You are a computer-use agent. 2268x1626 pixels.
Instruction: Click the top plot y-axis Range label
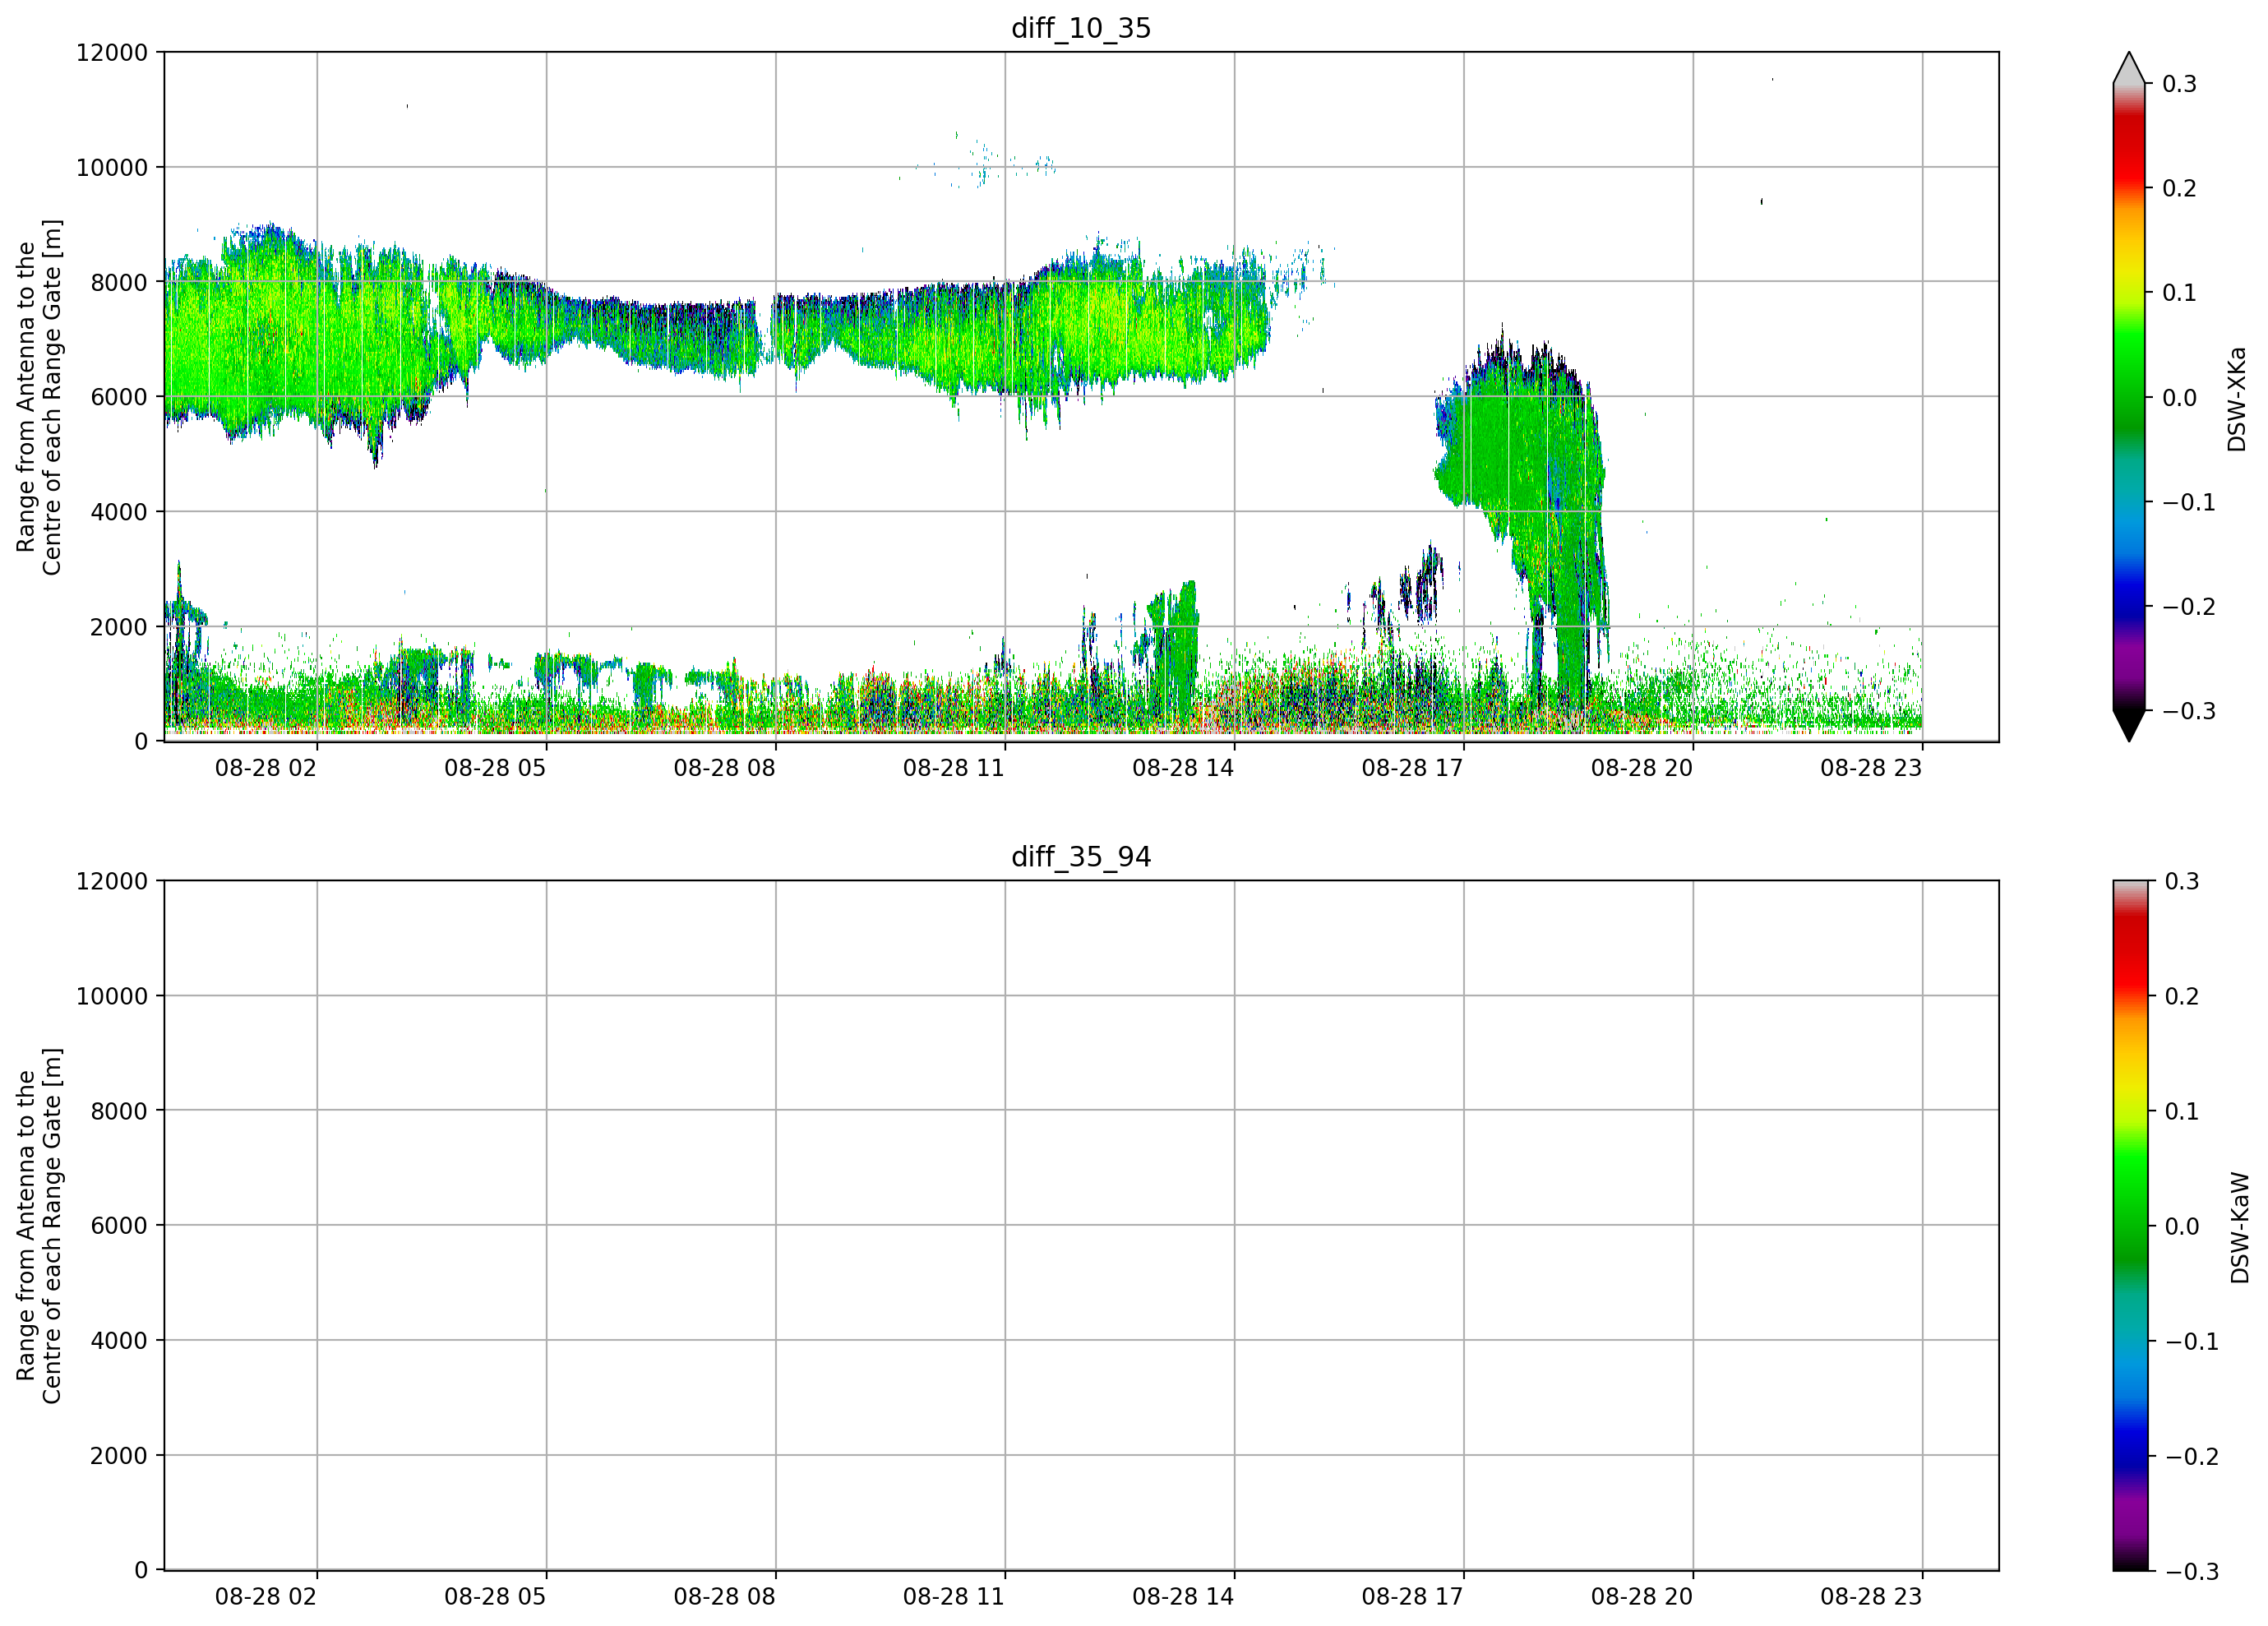click(39, 397)
